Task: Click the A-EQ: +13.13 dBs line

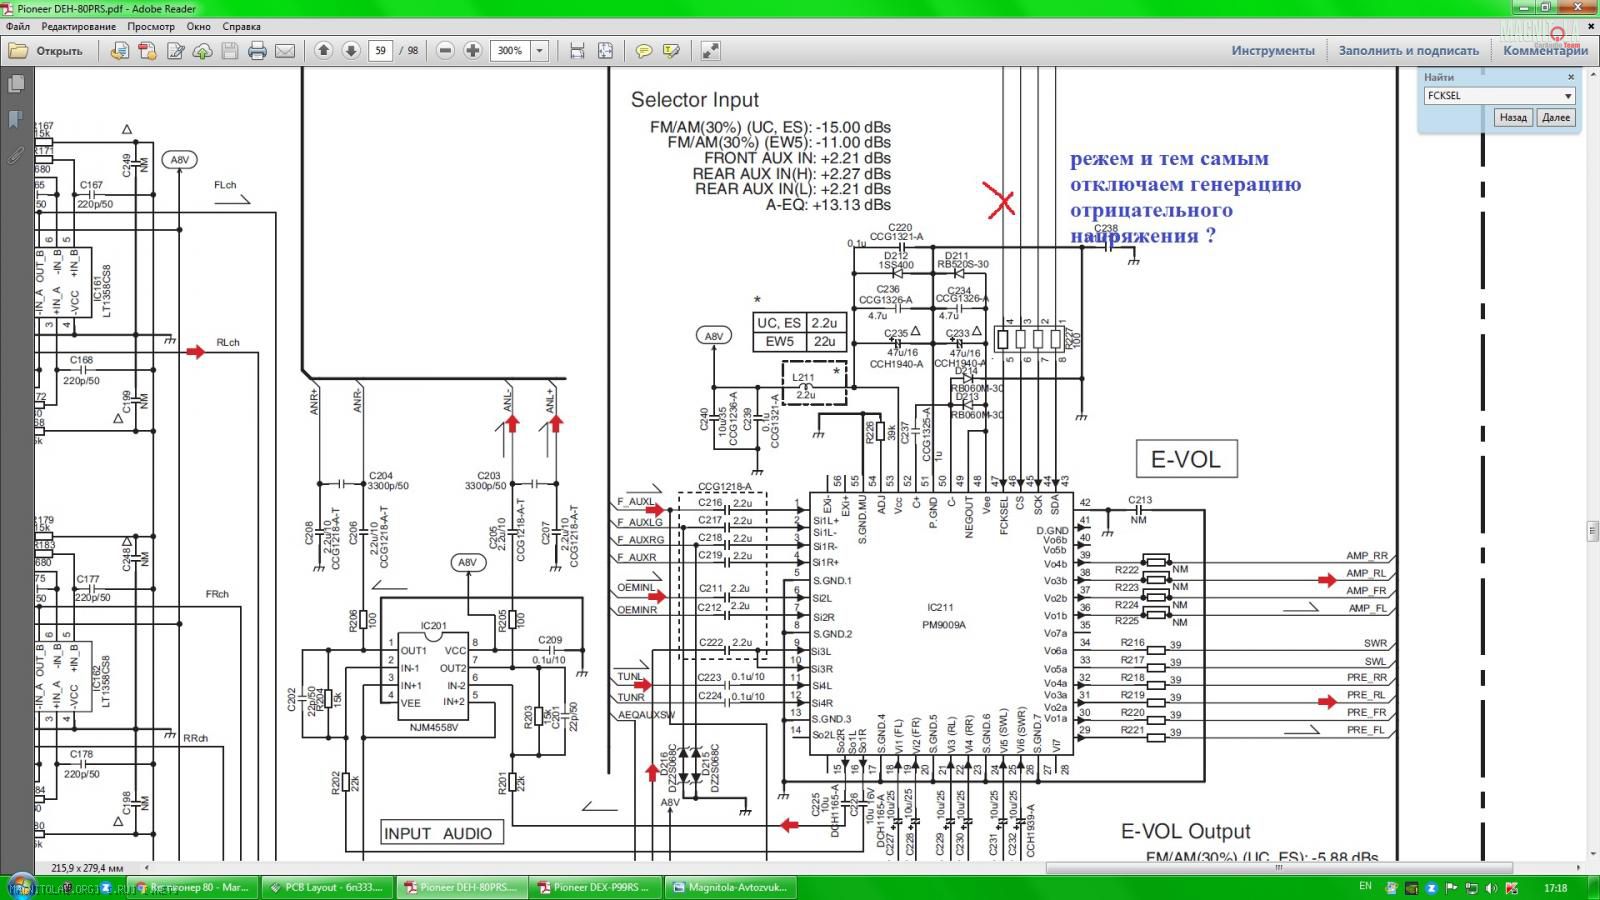Action: 828,204
